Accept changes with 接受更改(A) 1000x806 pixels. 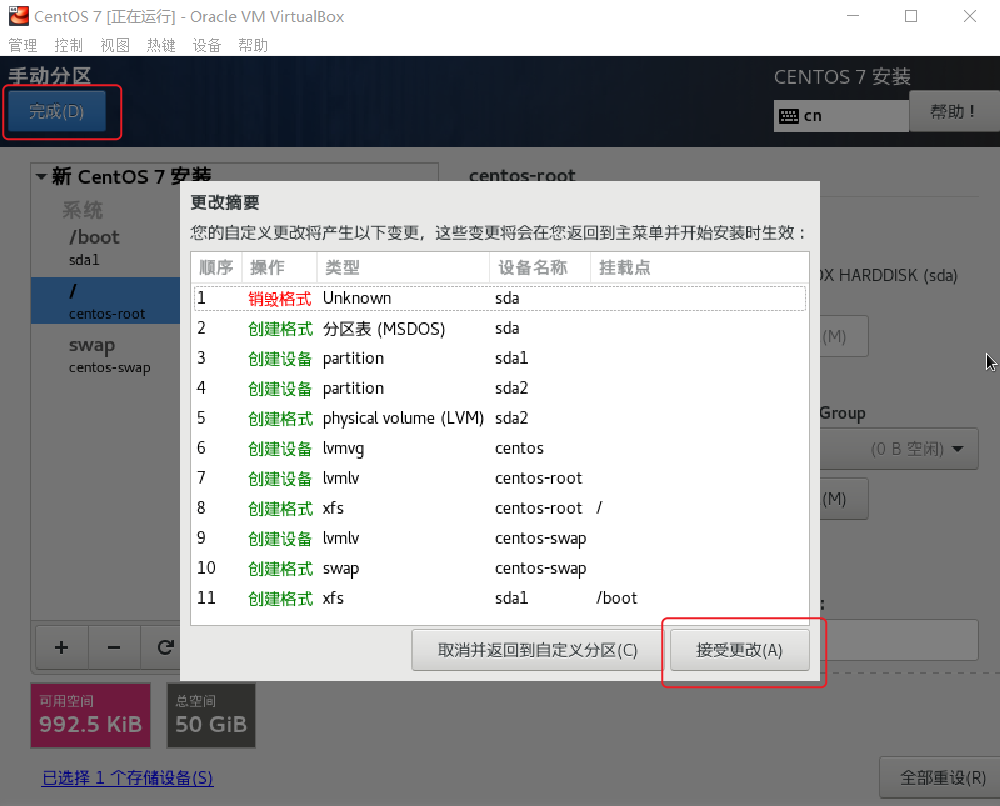coord(739,648)
